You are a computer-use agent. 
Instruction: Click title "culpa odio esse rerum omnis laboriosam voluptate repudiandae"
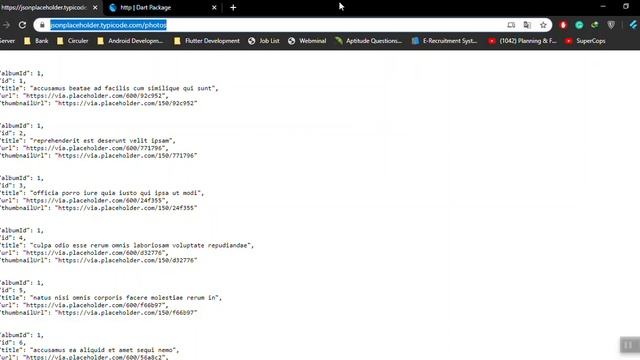pos(140,245)
